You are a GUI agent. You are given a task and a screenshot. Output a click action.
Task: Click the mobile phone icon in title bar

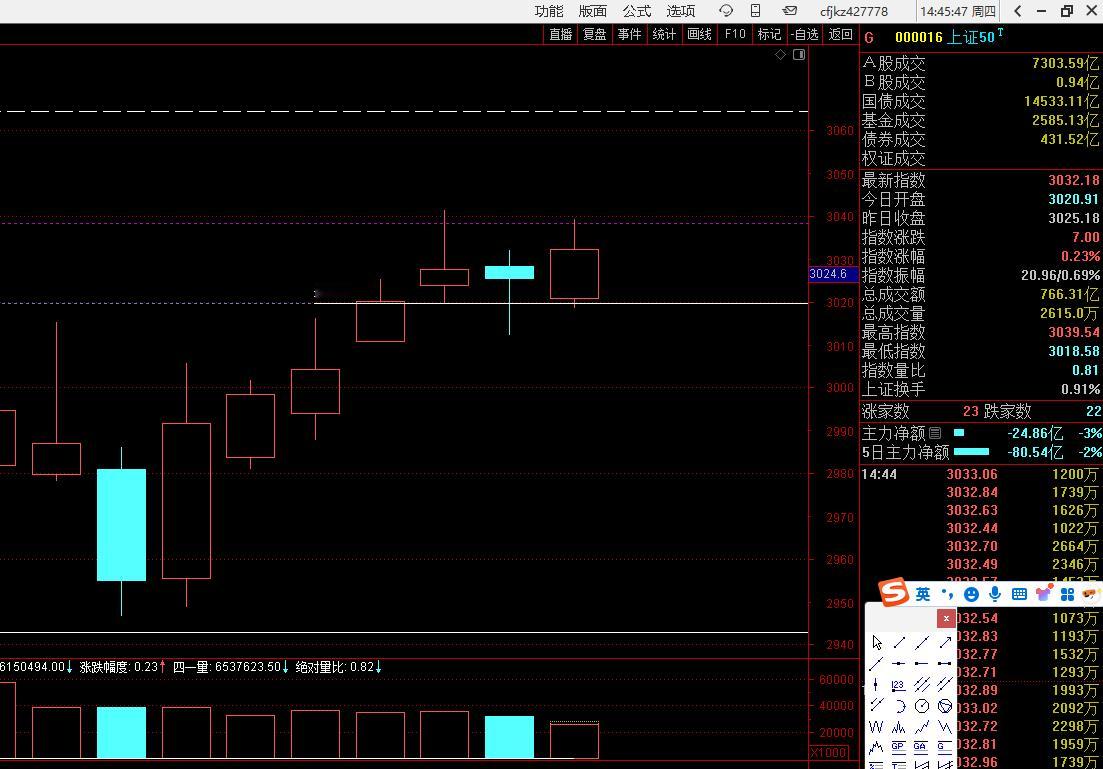pos(755,11)
